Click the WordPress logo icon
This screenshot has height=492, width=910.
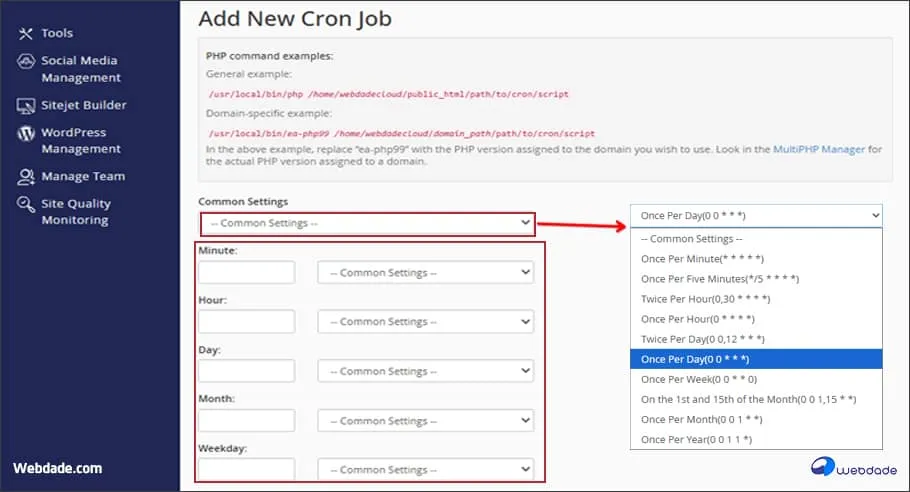coord(25,133)
